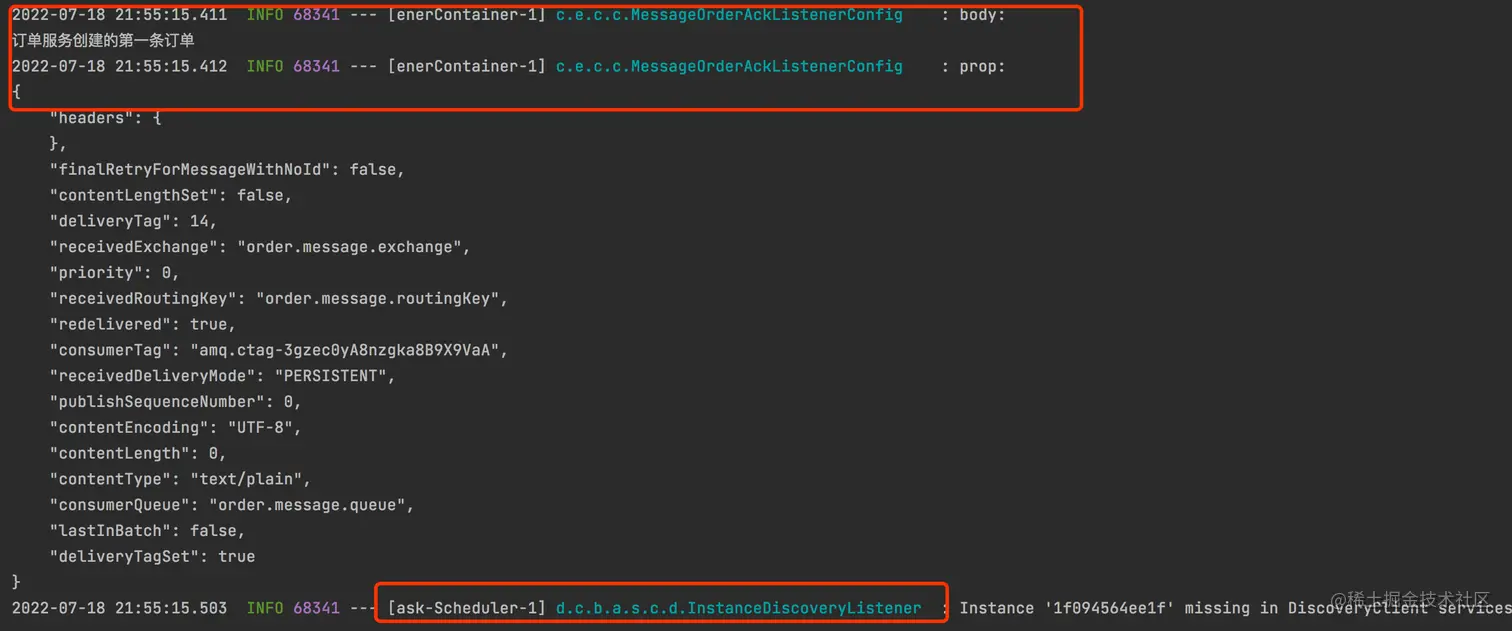Screen dimensions: 1512x631
Task: Click the "contentEncoding": "UTF-8" line
Action: click(176, 428)
